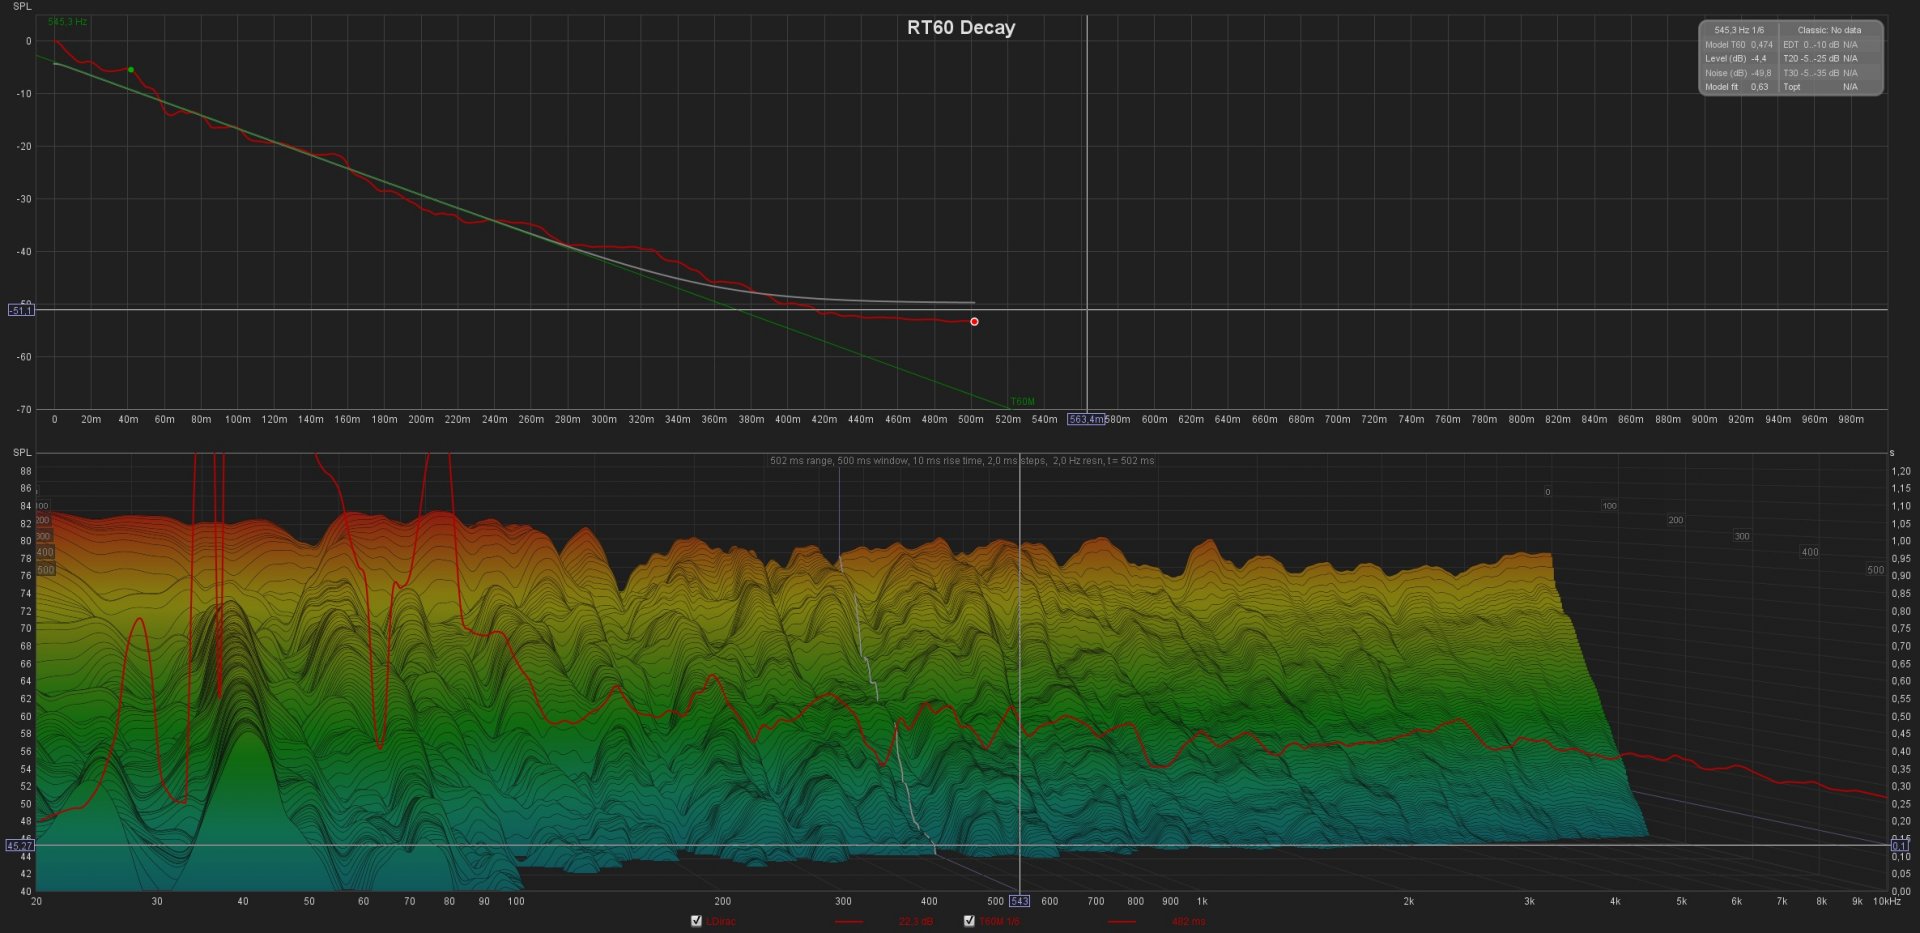The height and width of the screenshot is (933, 1920).
Task: Click the green T60M label at fit line end
Action: point(1022,402)
